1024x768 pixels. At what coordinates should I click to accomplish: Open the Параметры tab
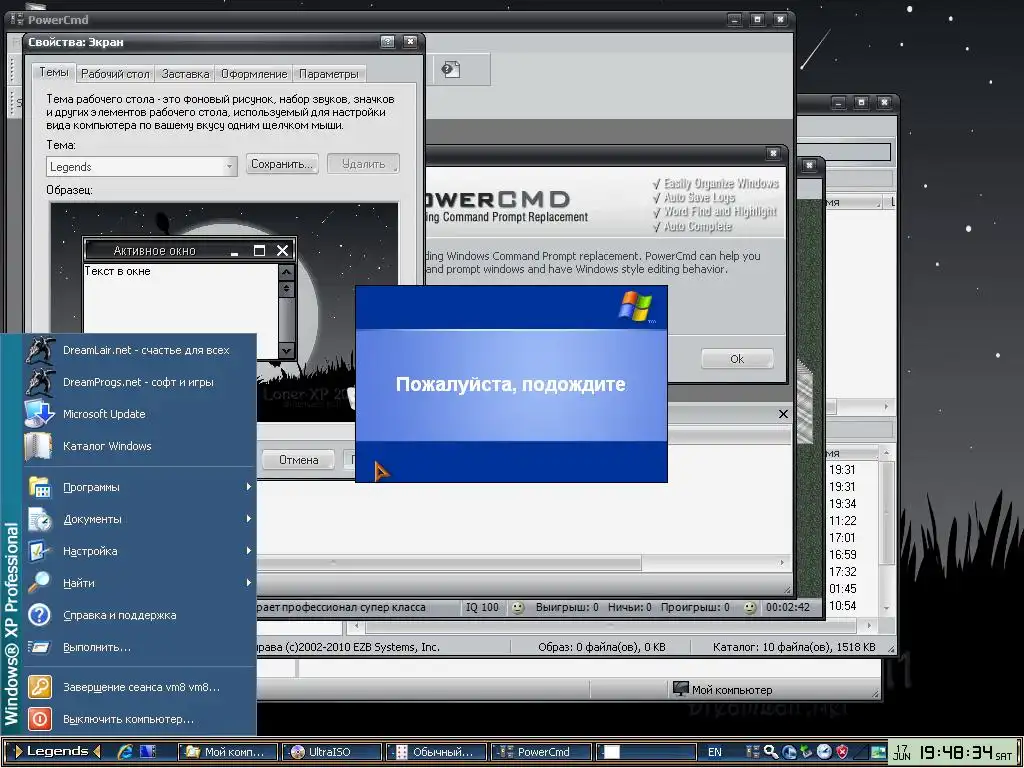click(328, 74)
